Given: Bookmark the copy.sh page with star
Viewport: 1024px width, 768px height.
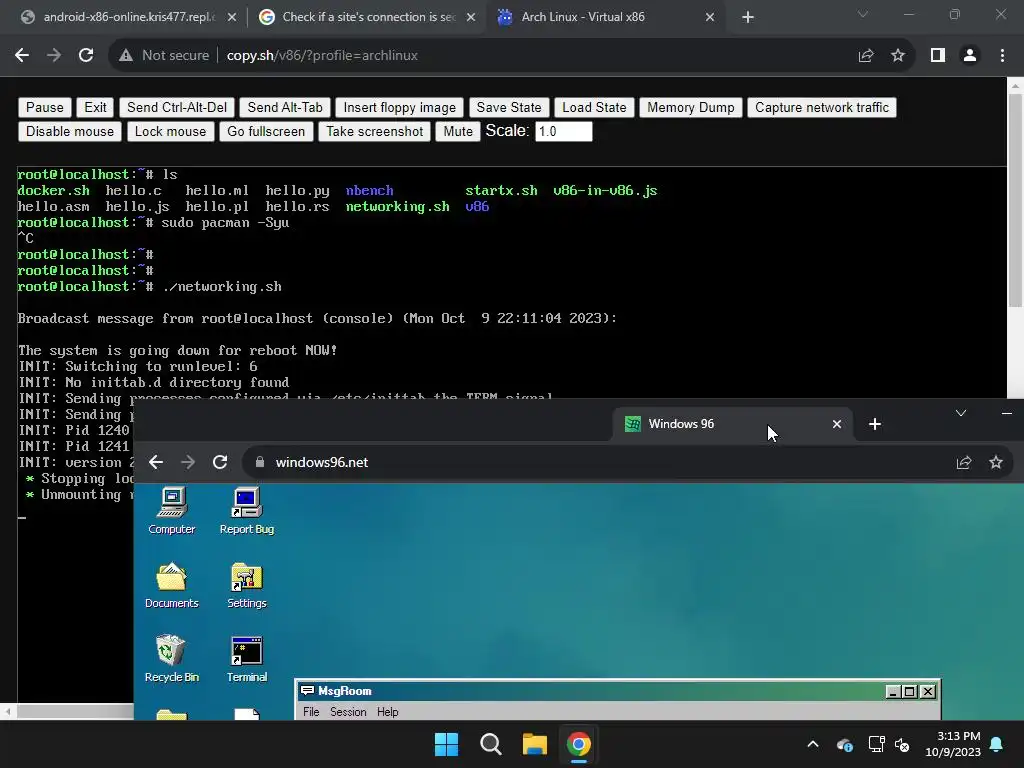Looking at the screenshot, I should click(898, 56).
